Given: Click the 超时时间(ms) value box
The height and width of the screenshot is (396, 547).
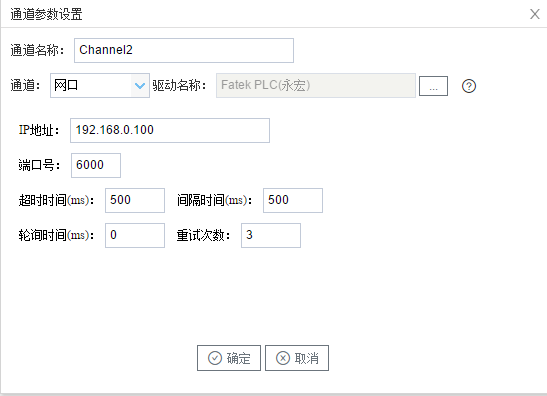Looking at the screenshot, I should click(x=135, y=201).
